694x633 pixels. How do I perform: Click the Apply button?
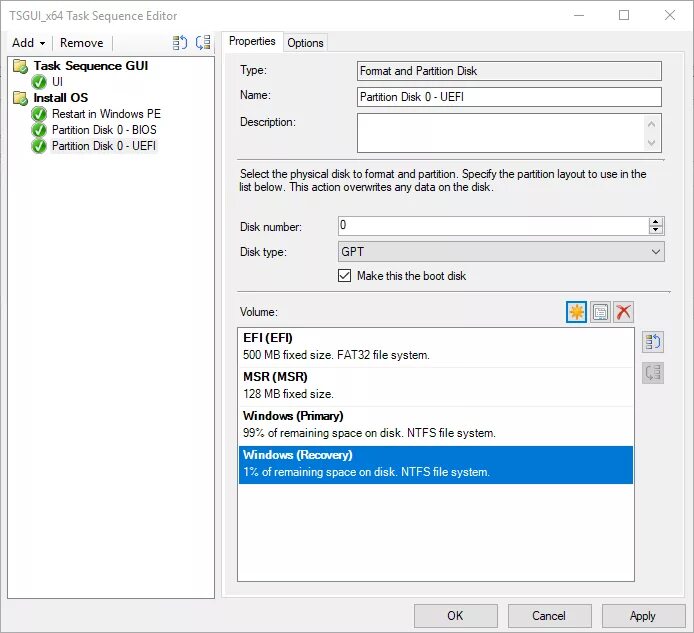[643, 616]
